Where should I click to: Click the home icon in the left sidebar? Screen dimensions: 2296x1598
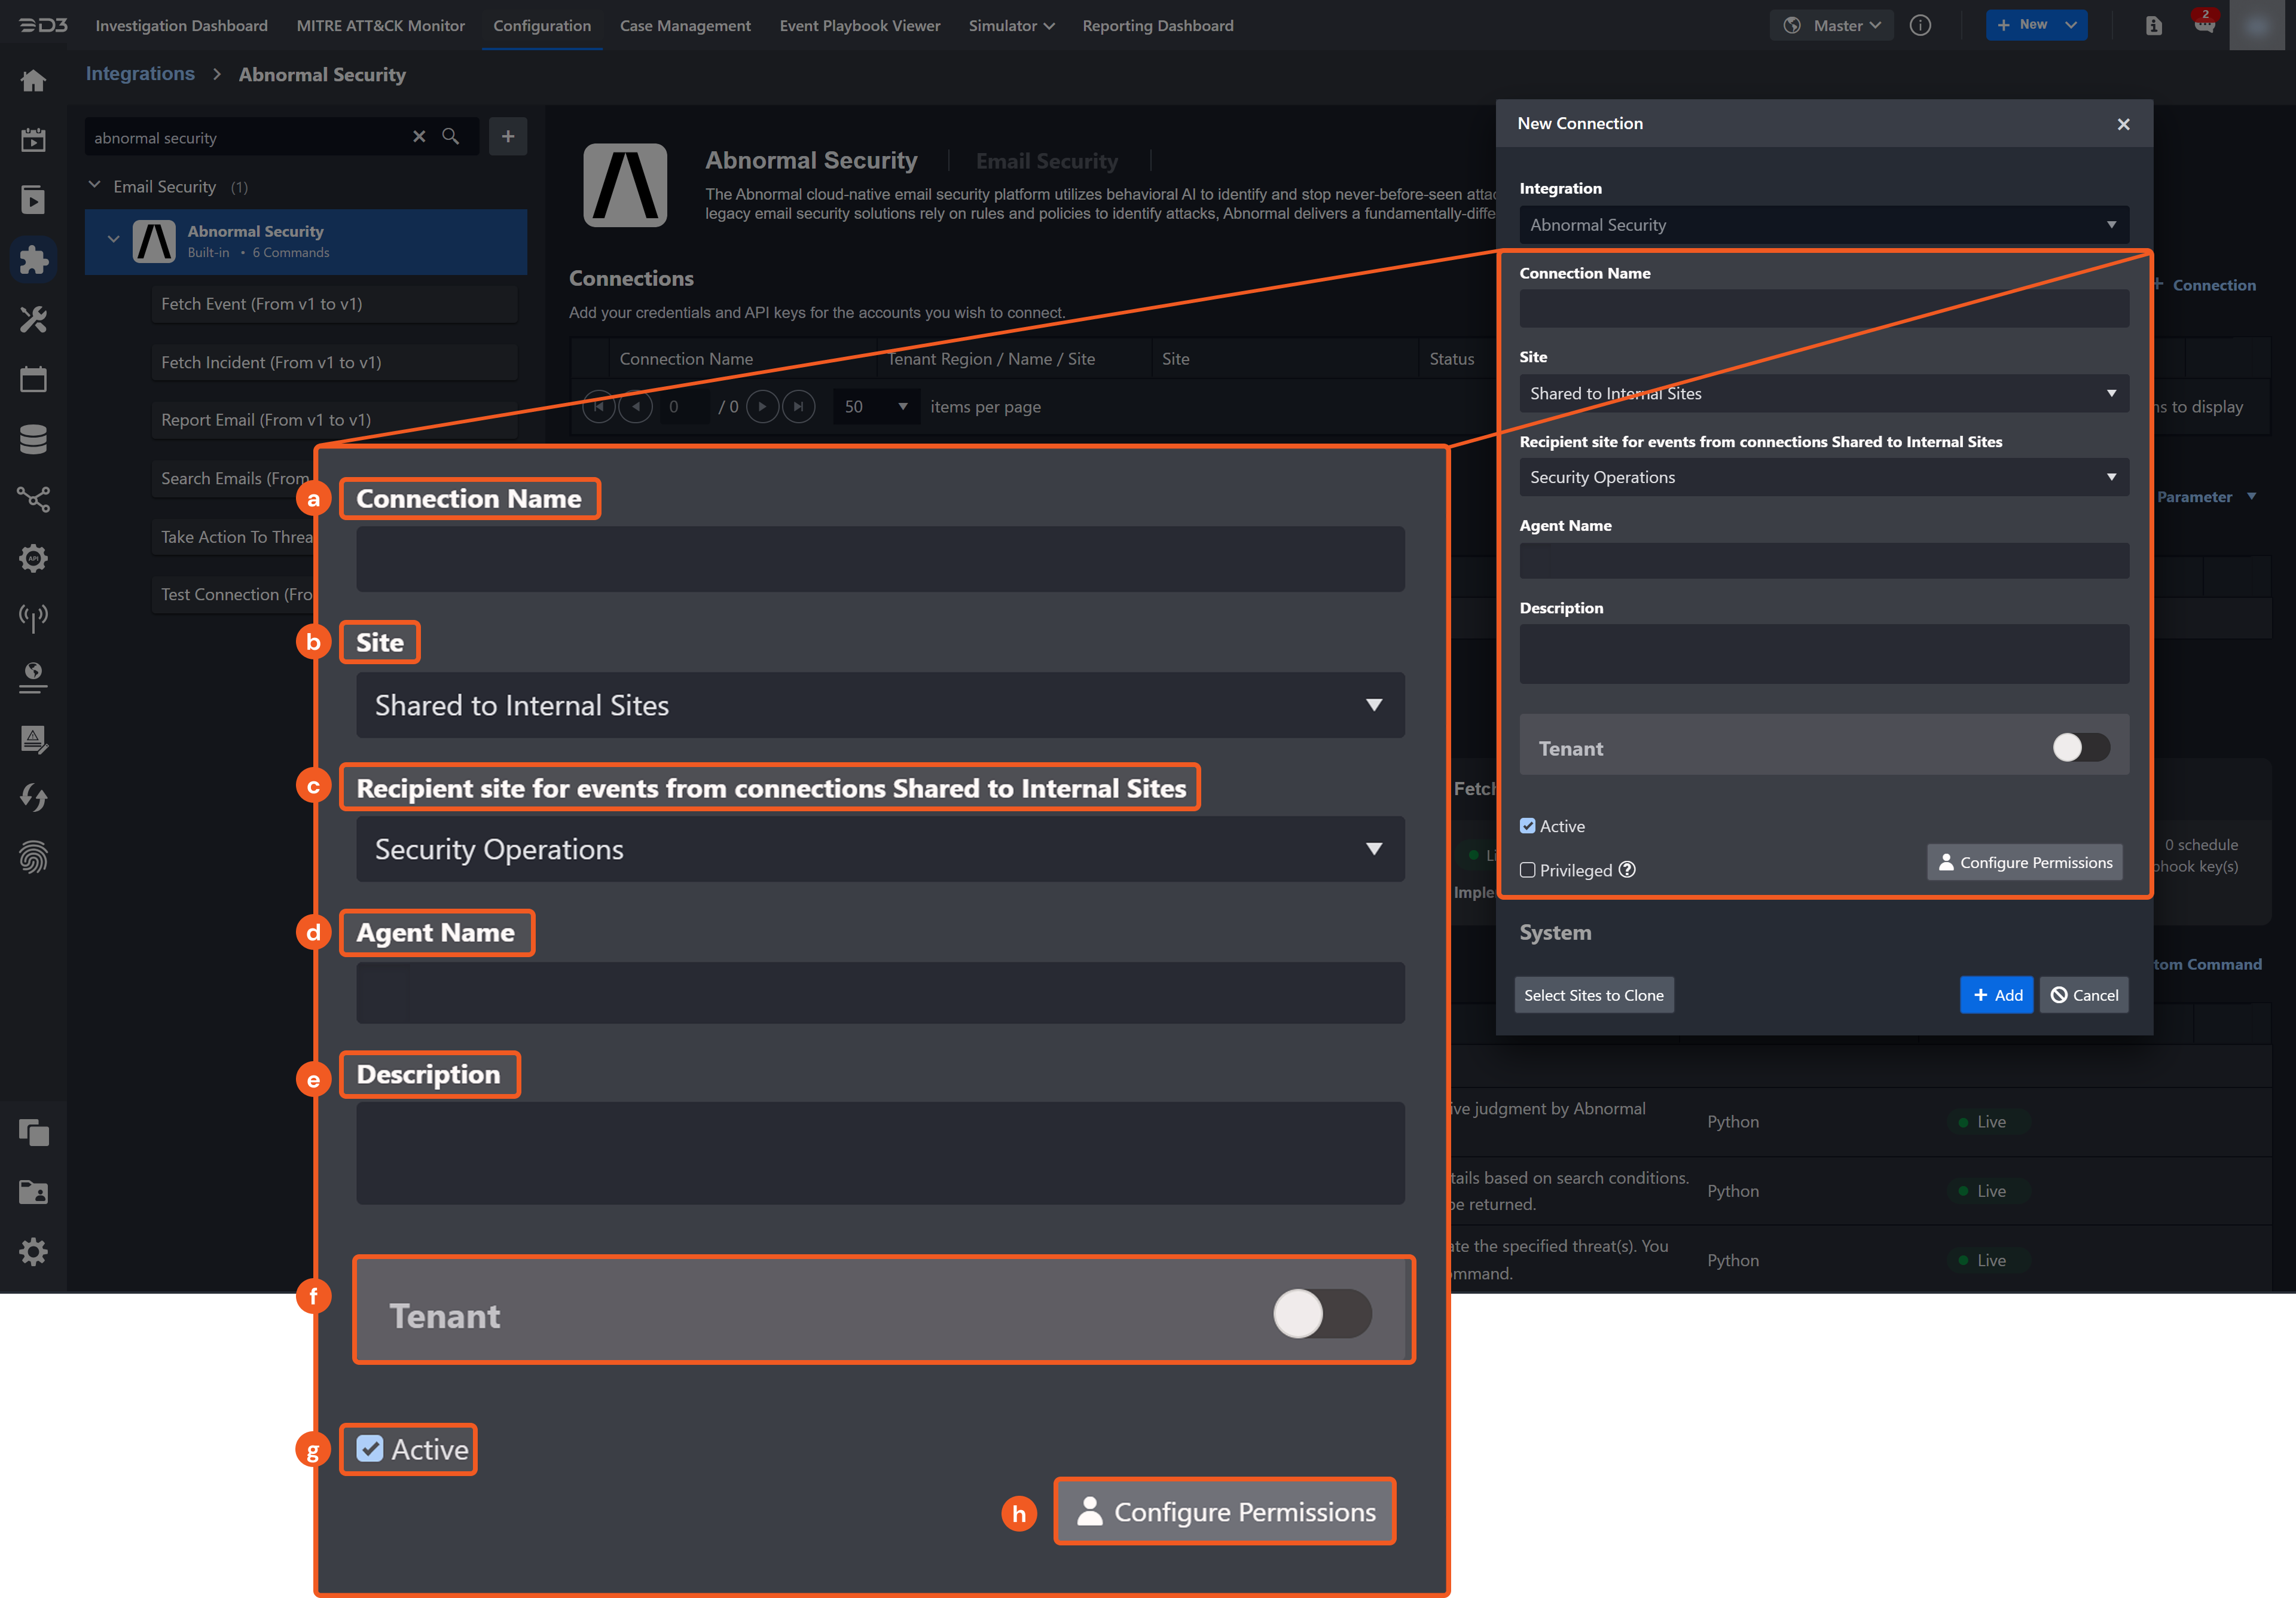(x=33, y=81)
